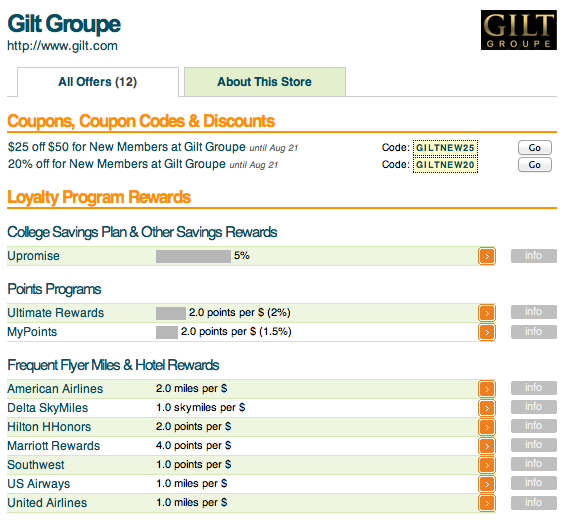Open $25 off $50 New Members offer

(127, 147)
